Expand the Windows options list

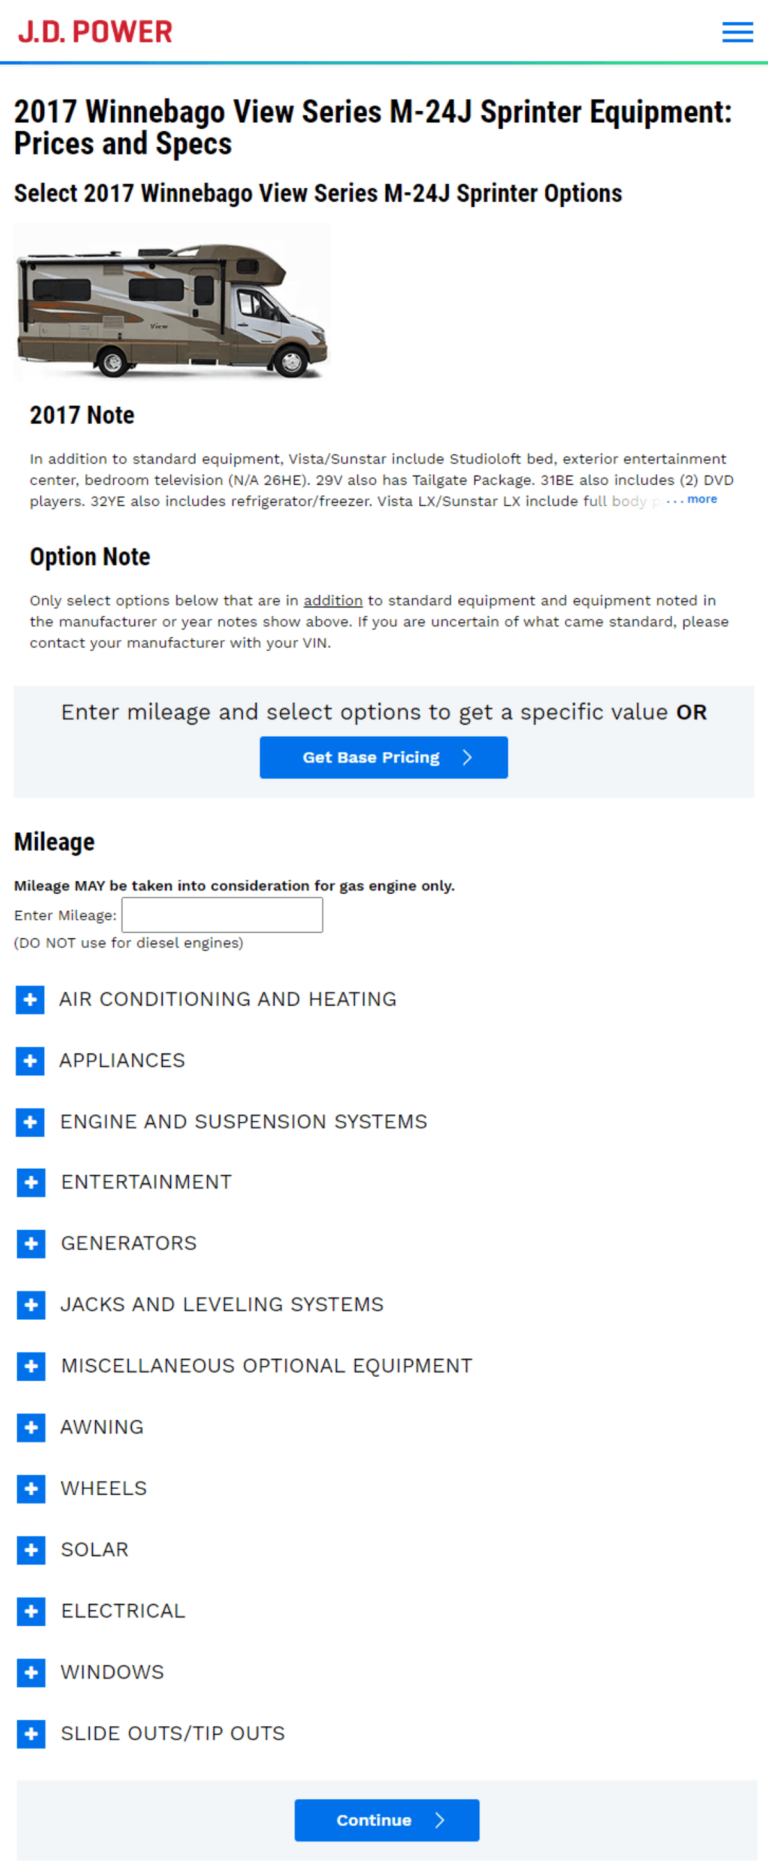click(30, 1672)
